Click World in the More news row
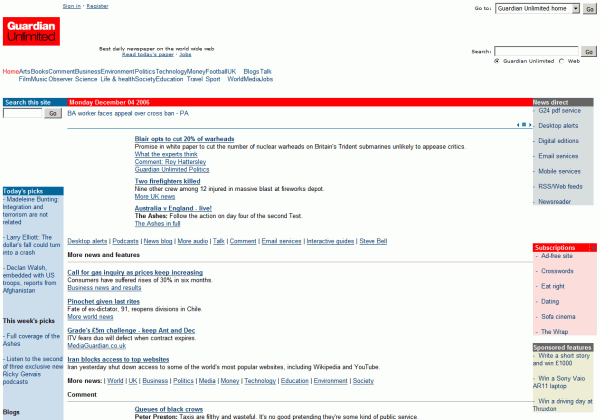This screenshot has height=420, width=600. click(x=115, y=381)
